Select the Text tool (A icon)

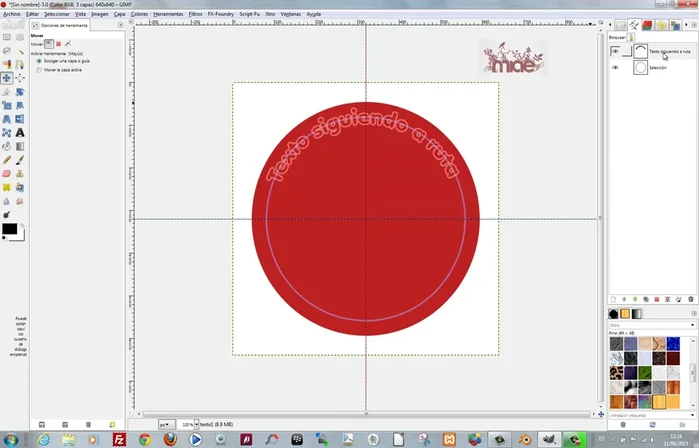(20, 131)
